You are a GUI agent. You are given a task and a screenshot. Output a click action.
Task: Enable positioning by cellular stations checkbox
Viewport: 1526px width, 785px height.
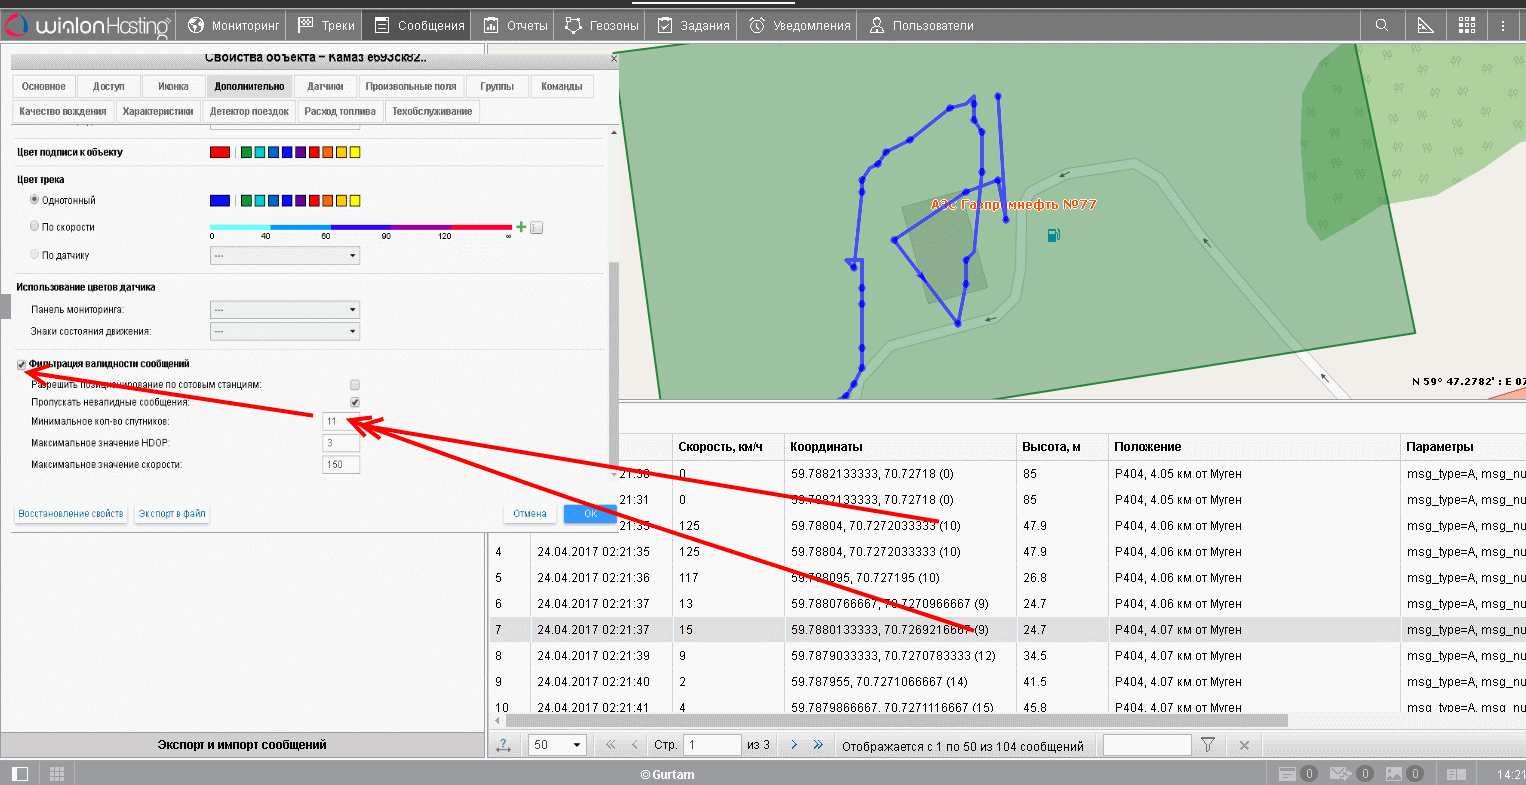(355, 385)
